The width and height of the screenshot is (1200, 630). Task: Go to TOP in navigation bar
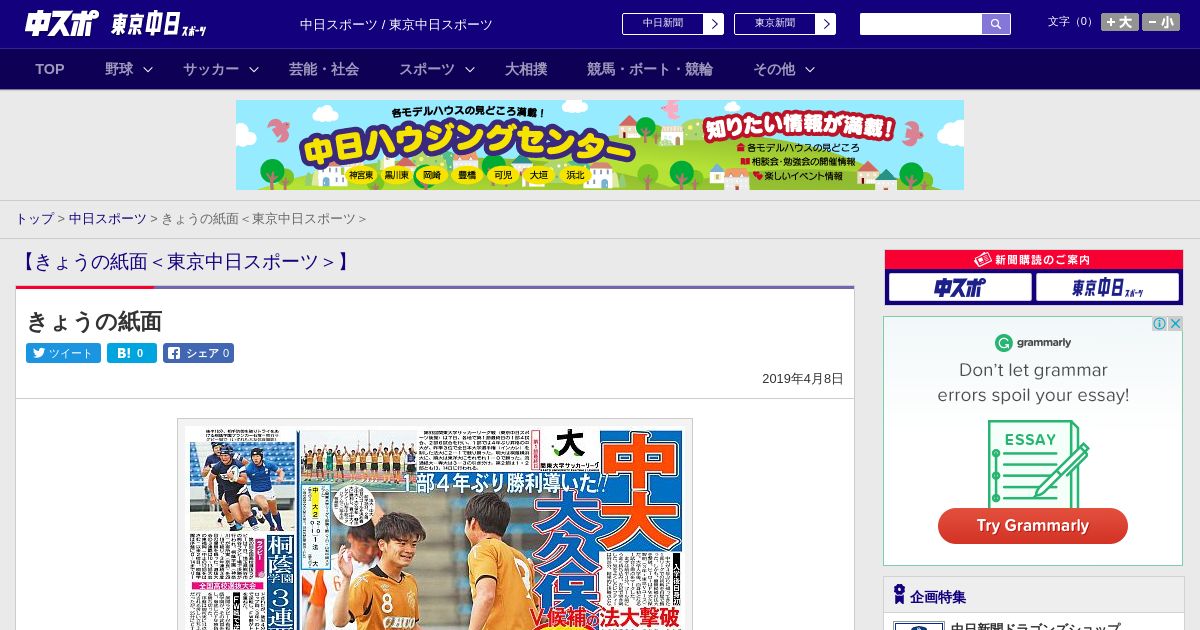click(50, 69)
